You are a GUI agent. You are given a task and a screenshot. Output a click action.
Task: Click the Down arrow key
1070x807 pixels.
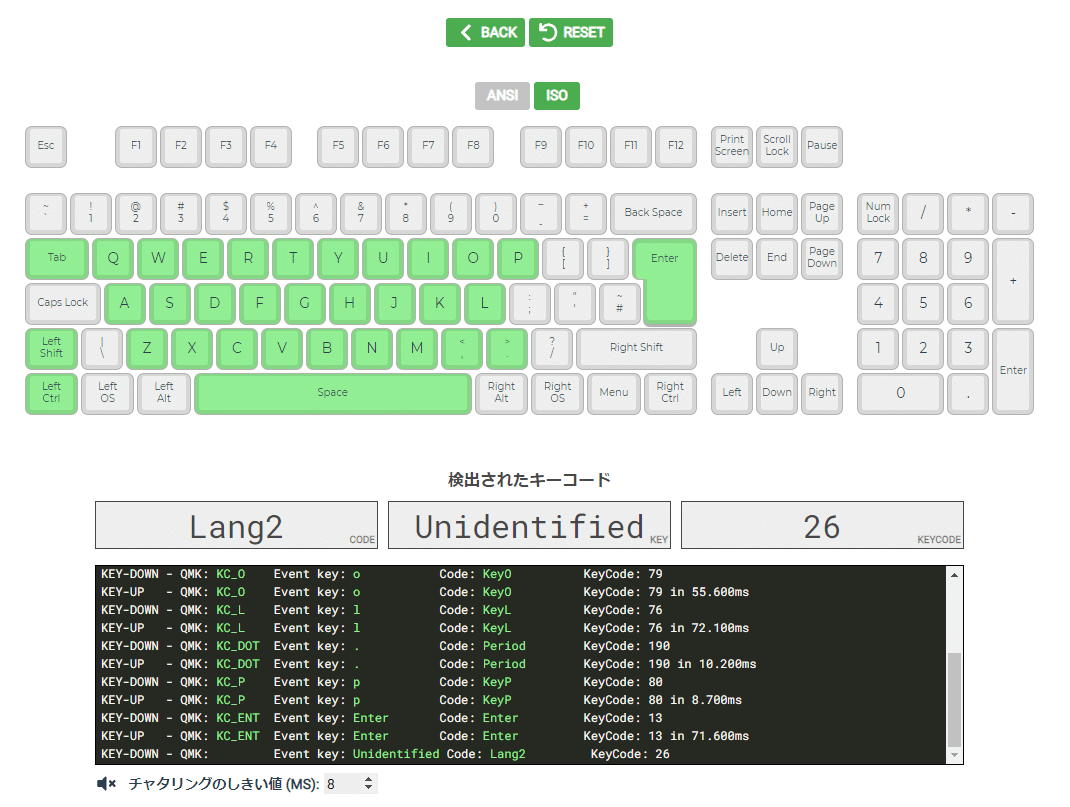[x=777, y=393]
